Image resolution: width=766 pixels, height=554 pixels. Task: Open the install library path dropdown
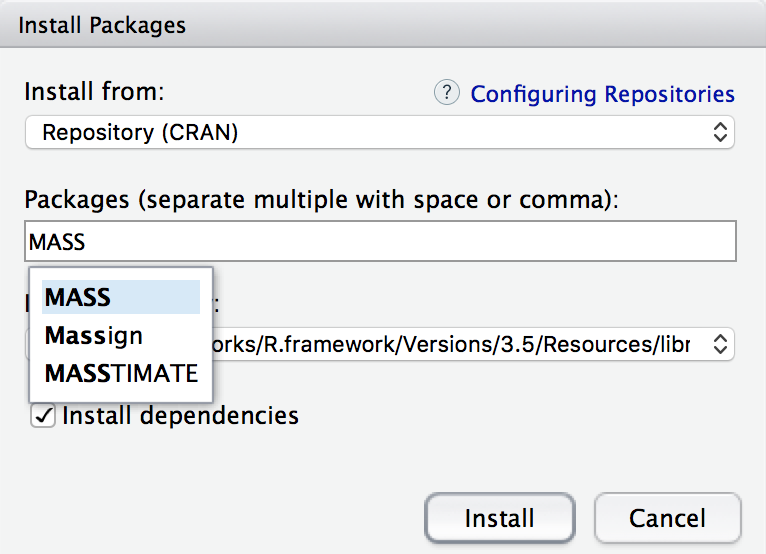tap(460, 345)
